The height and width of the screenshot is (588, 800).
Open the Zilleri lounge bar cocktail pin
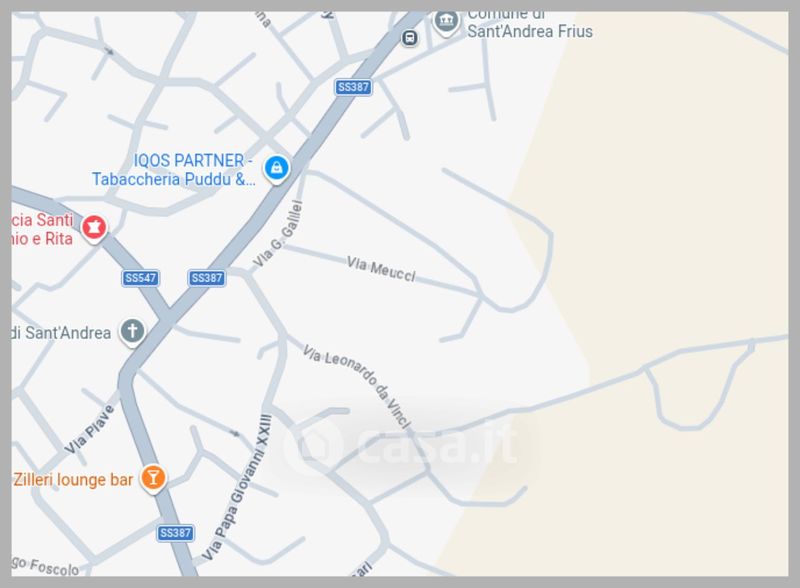click(153, 479)
